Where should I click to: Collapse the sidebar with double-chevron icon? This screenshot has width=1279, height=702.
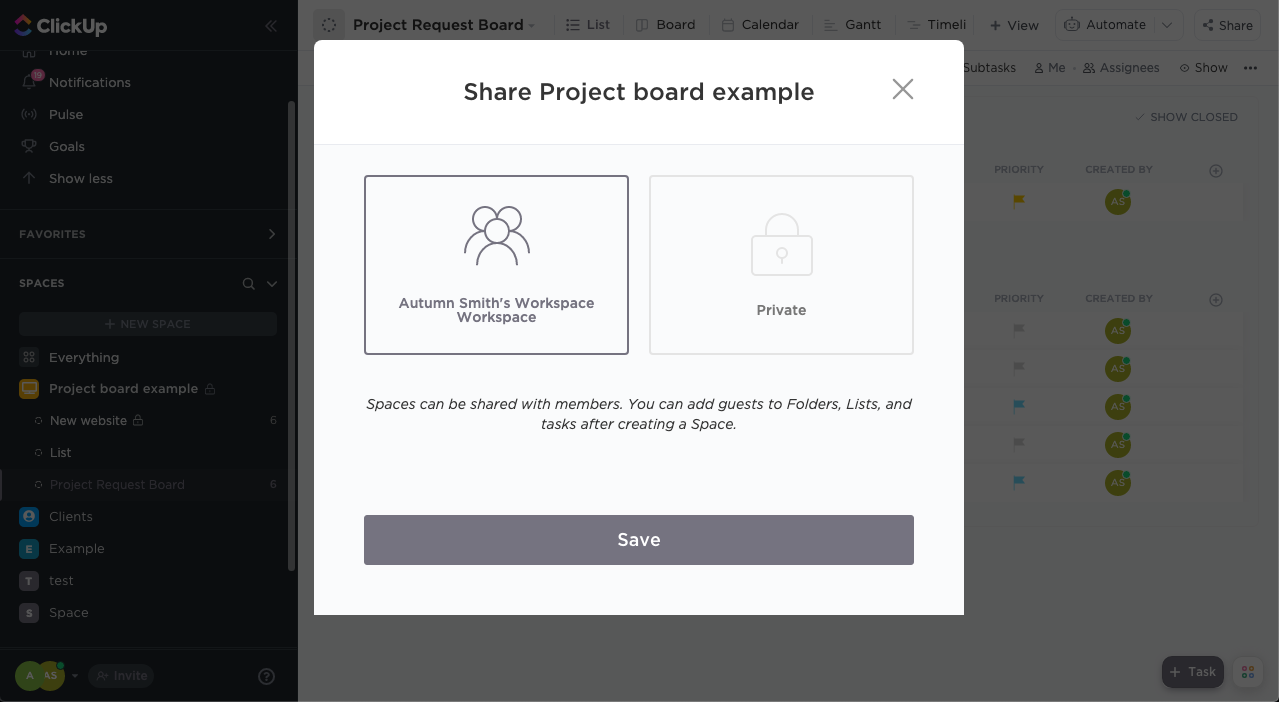coord(271,26)
